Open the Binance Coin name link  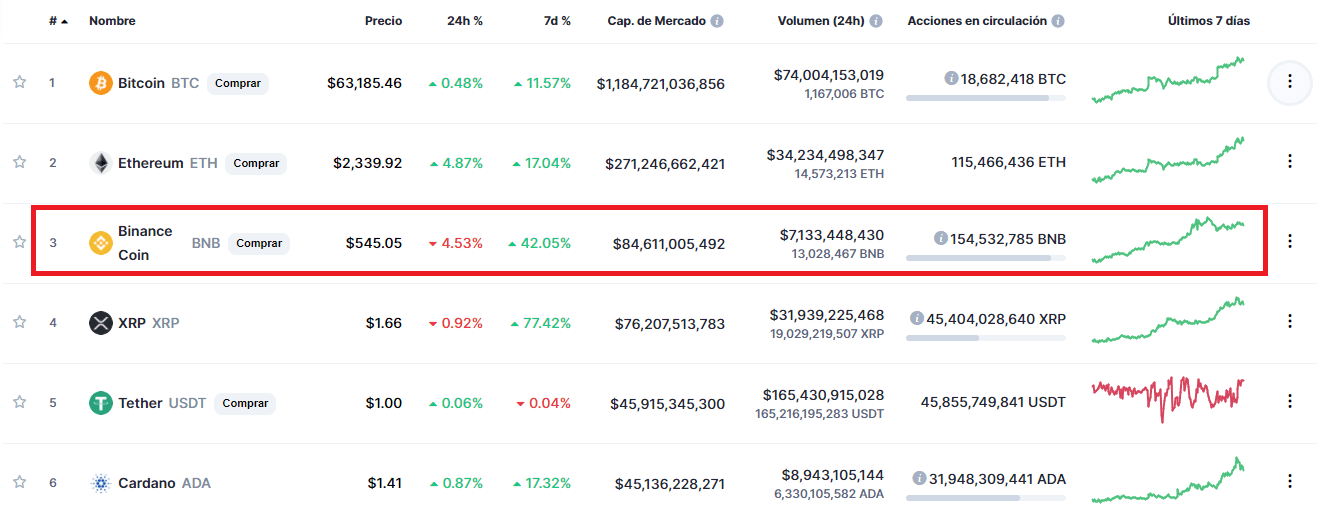[146, 243]
